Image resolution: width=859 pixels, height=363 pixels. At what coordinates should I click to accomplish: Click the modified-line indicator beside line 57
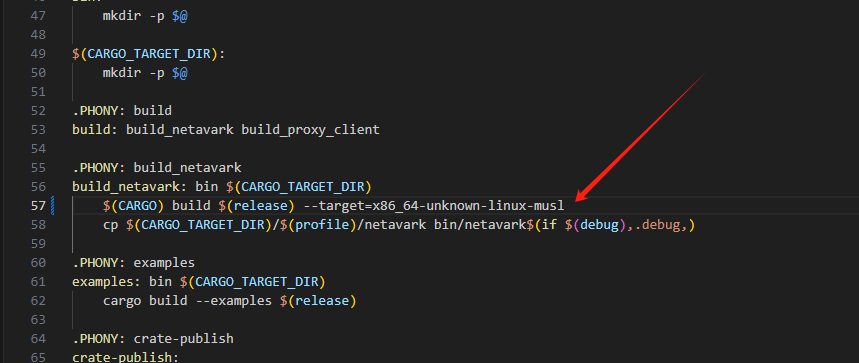[x=53, y=206]
